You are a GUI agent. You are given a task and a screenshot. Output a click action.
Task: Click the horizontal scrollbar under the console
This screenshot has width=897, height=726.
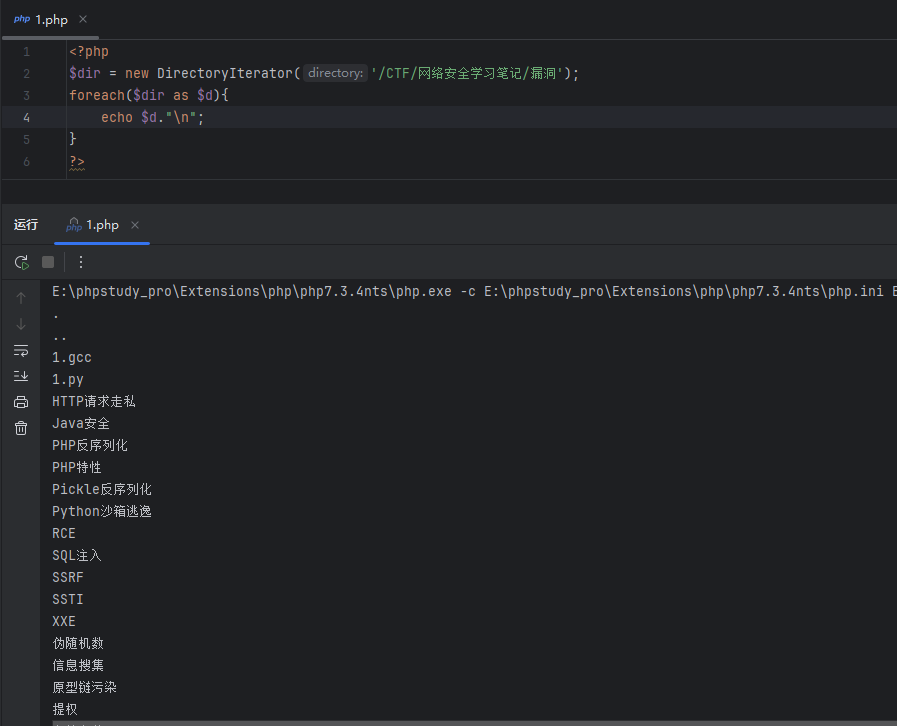(470, 722)
